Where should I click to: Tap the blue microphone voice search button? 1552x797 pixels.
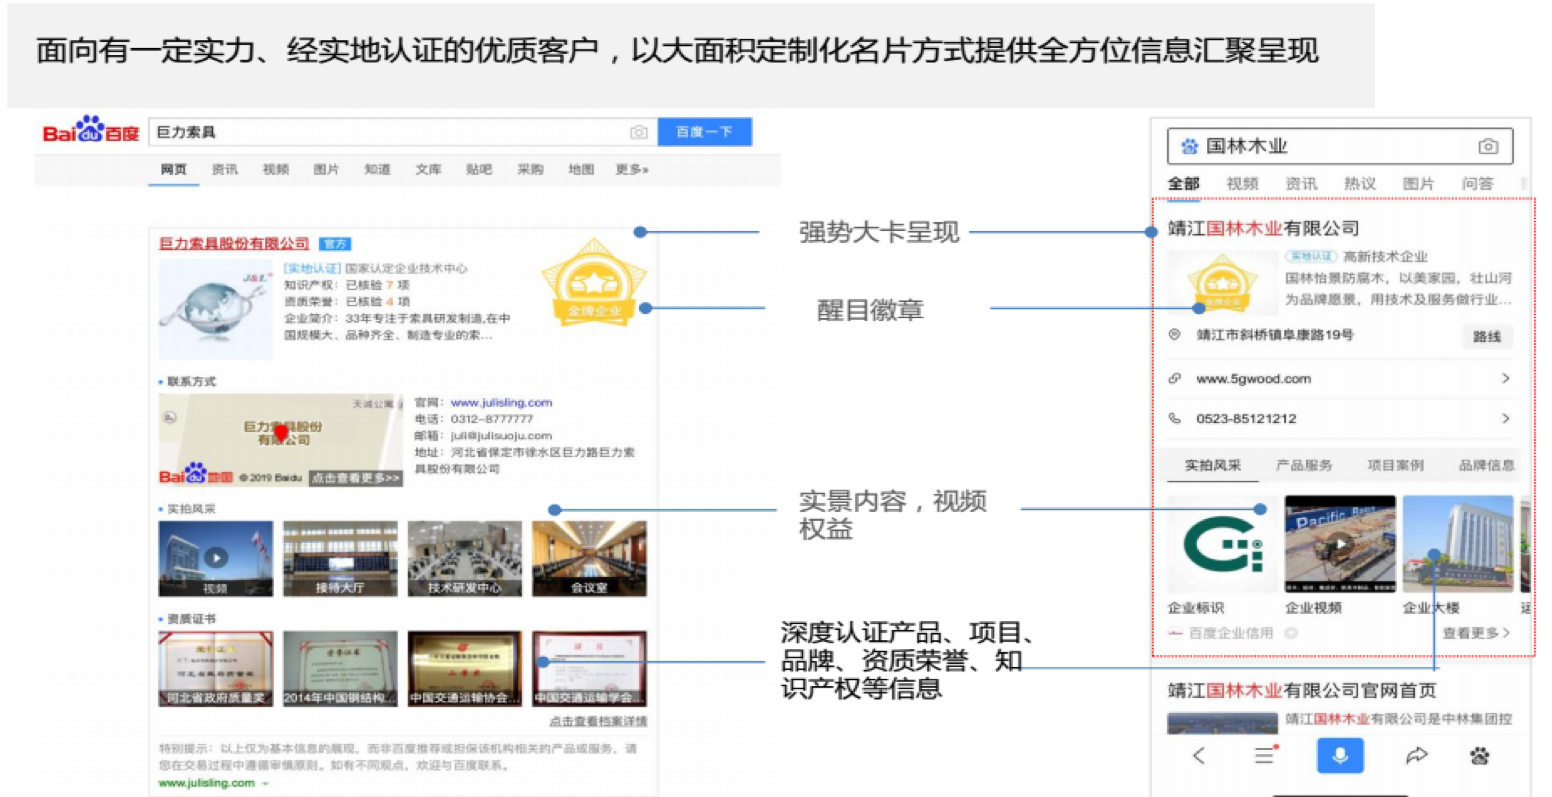tap(1340, 755)
